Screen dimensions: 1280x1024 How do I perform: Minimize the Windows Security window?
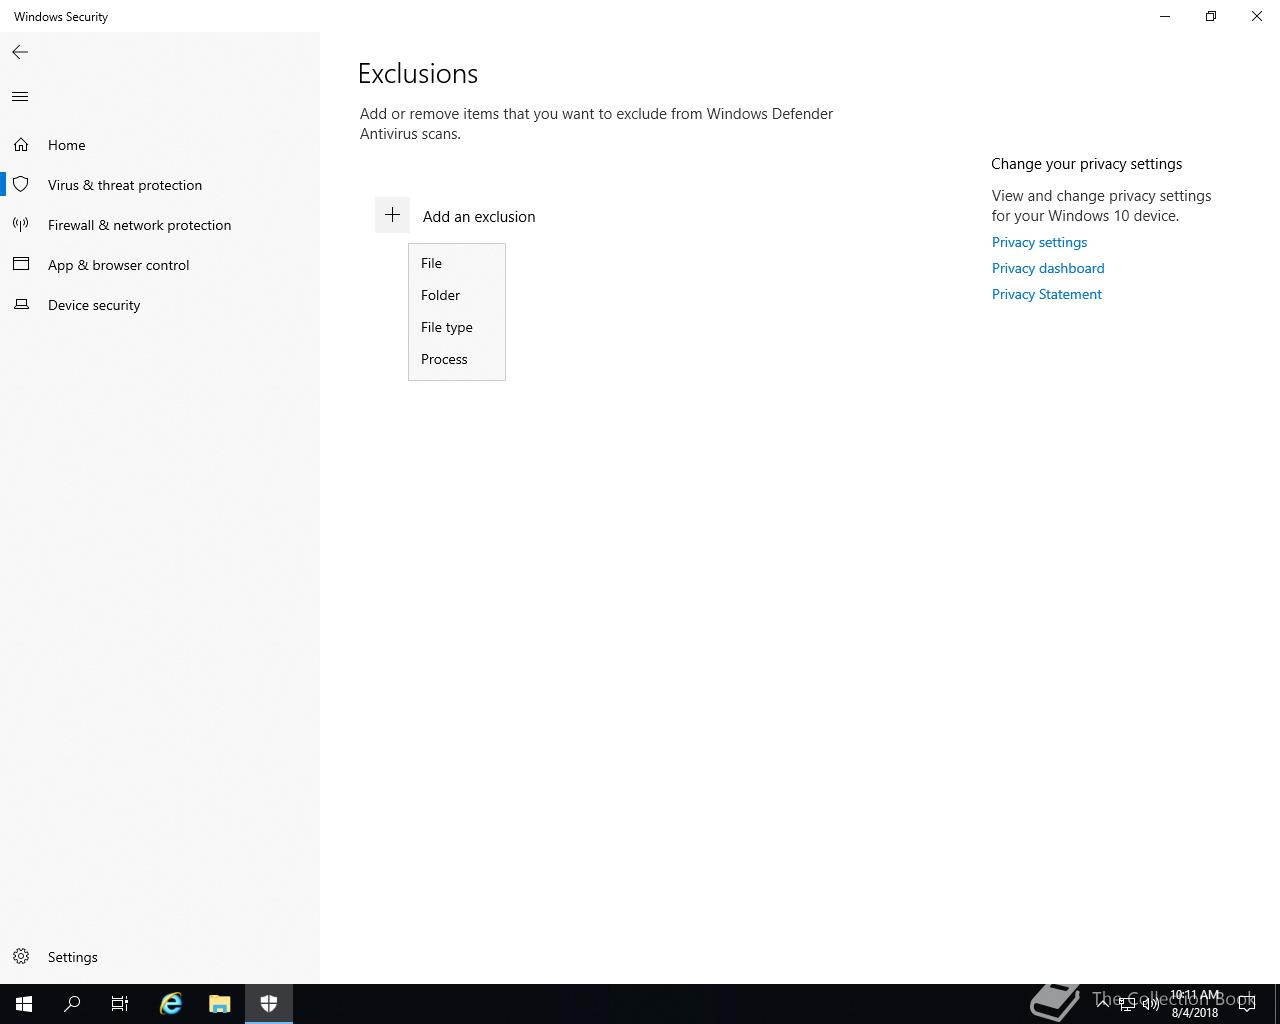tap(1165, 16)
